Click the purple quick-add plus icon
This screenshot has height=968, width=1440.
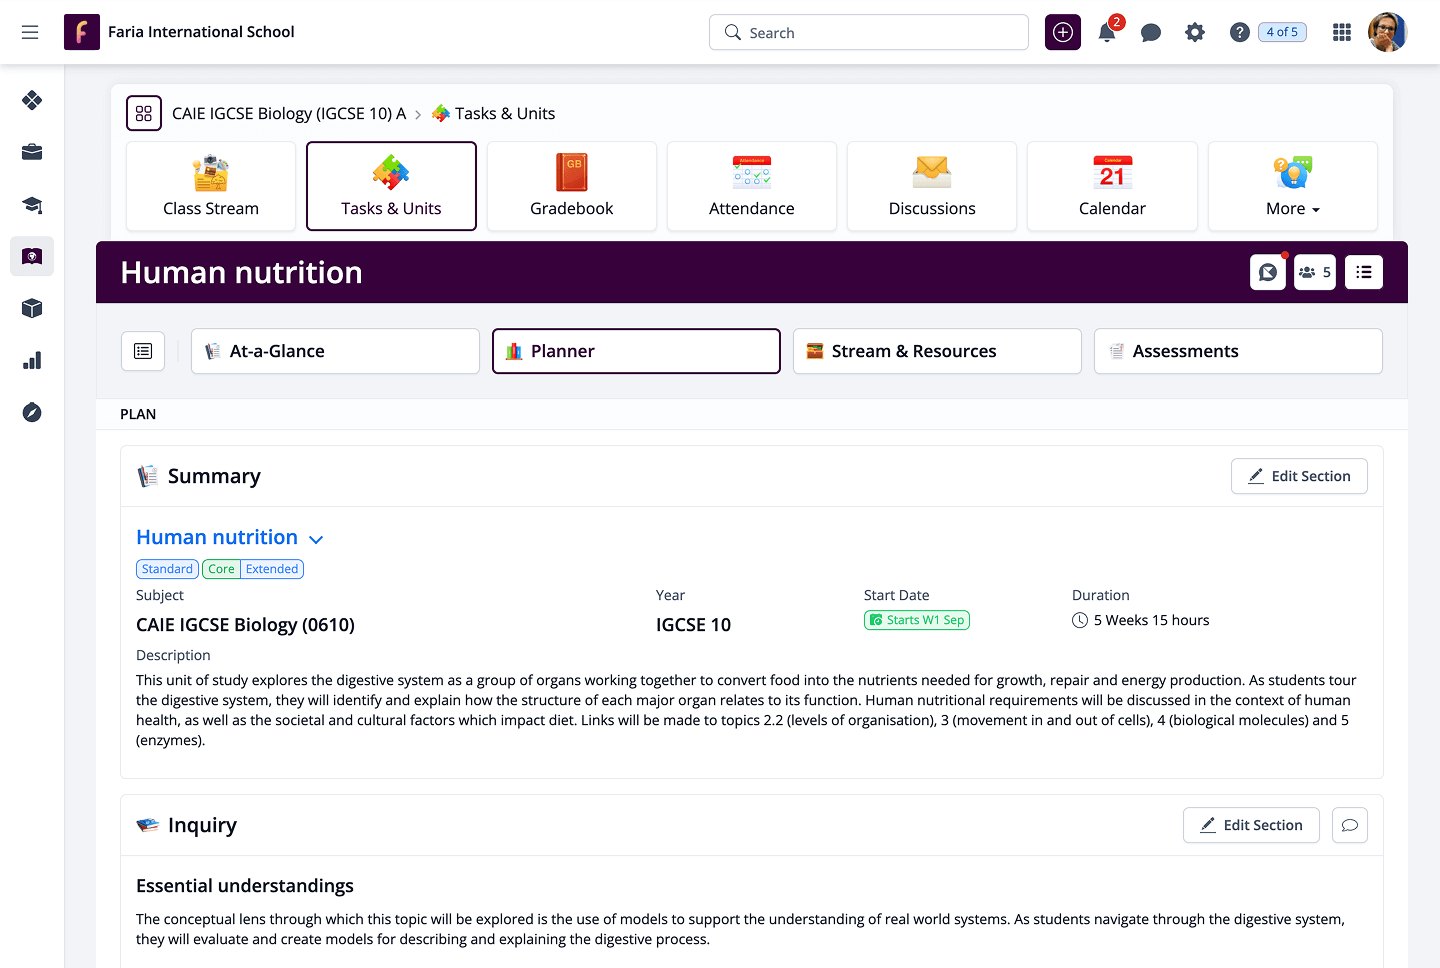pos(1063,33)
